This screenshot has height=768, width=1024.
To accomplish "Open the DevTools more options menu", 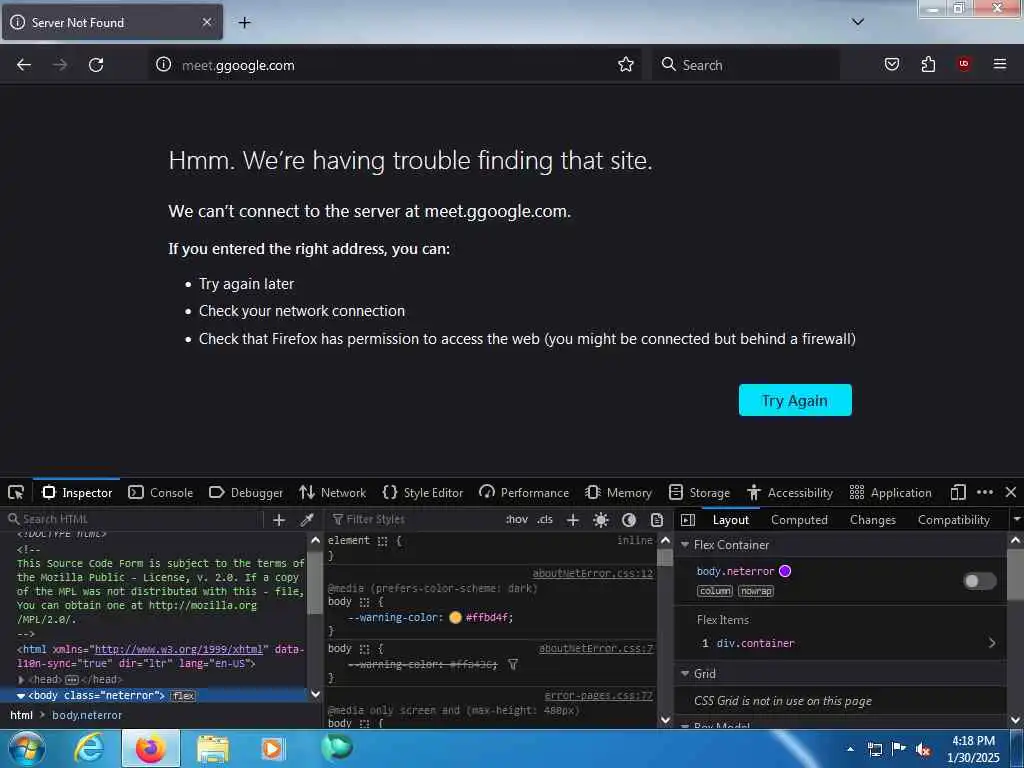I will click(985, 492).
